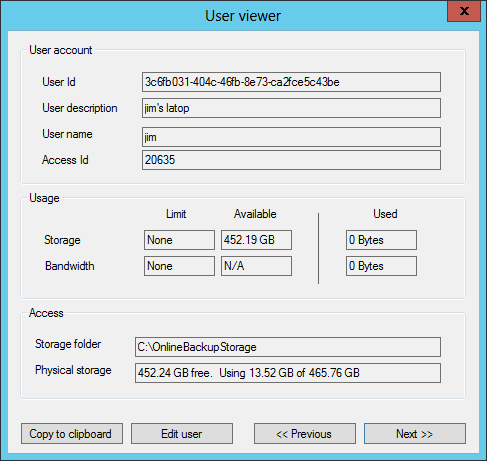Click the Usage group label
Viewport: 487px width, 461px height.
click(x=44, y=198)
